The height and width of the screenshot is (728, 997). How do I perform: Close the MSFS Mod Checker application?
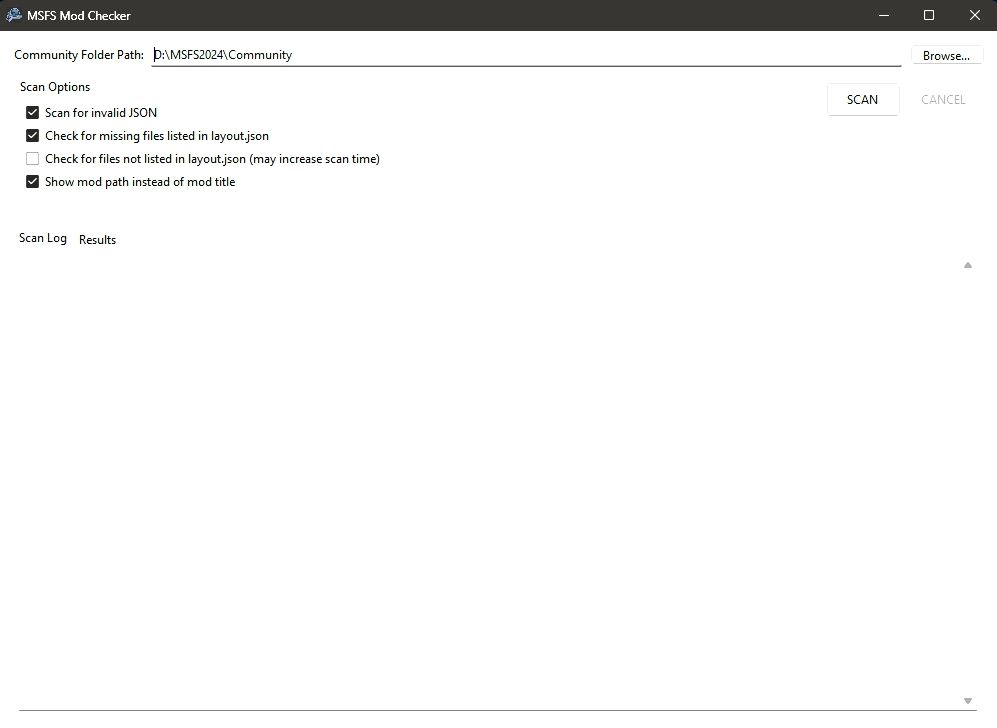pos(974,15)
